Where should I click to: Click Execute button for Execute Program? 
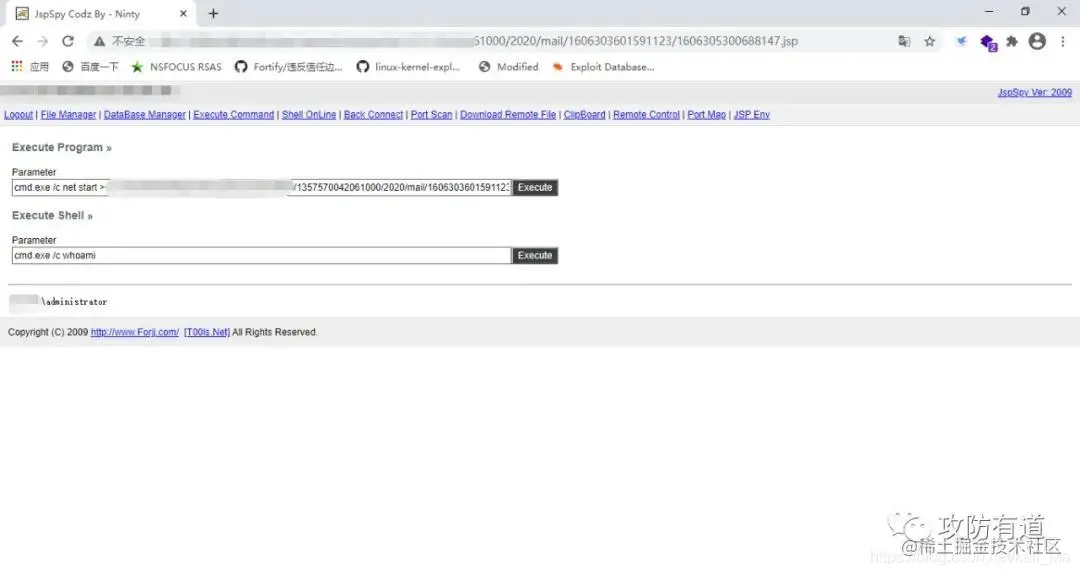pos(534,187)
